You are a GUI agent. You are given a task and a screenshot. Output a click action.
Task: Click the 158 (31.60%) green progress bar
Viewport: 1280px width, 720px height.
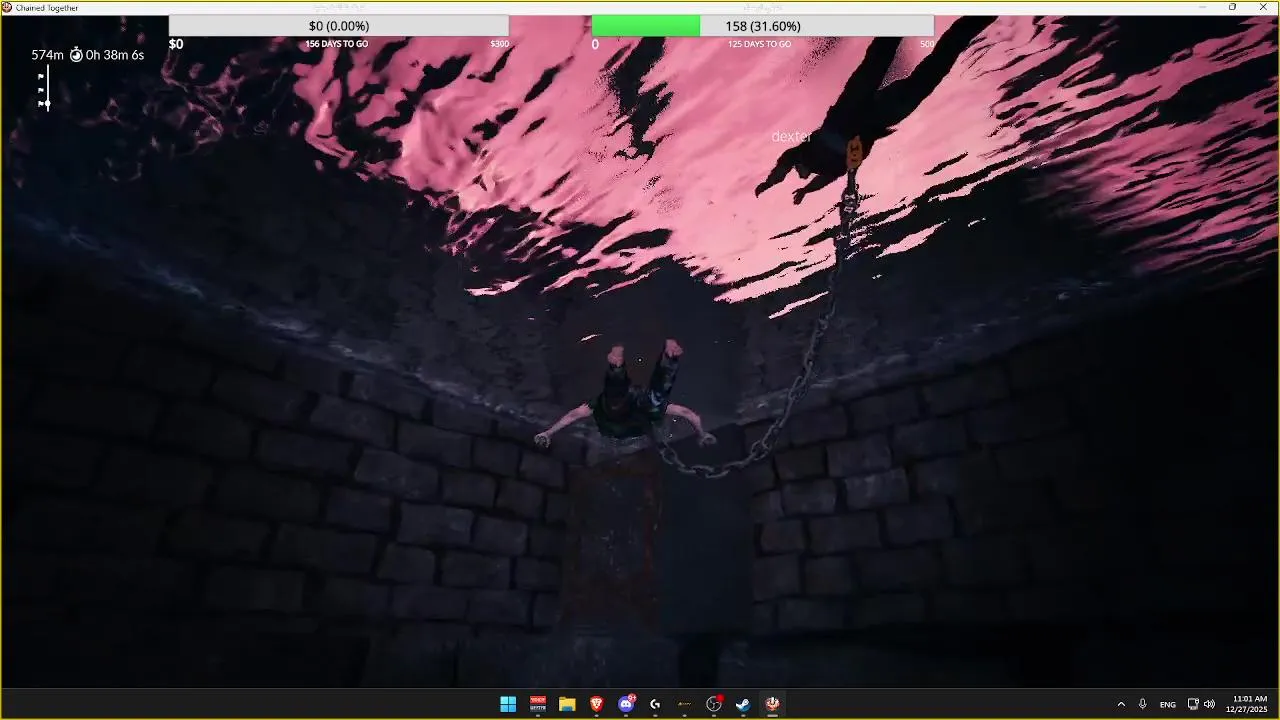point(763,26)
